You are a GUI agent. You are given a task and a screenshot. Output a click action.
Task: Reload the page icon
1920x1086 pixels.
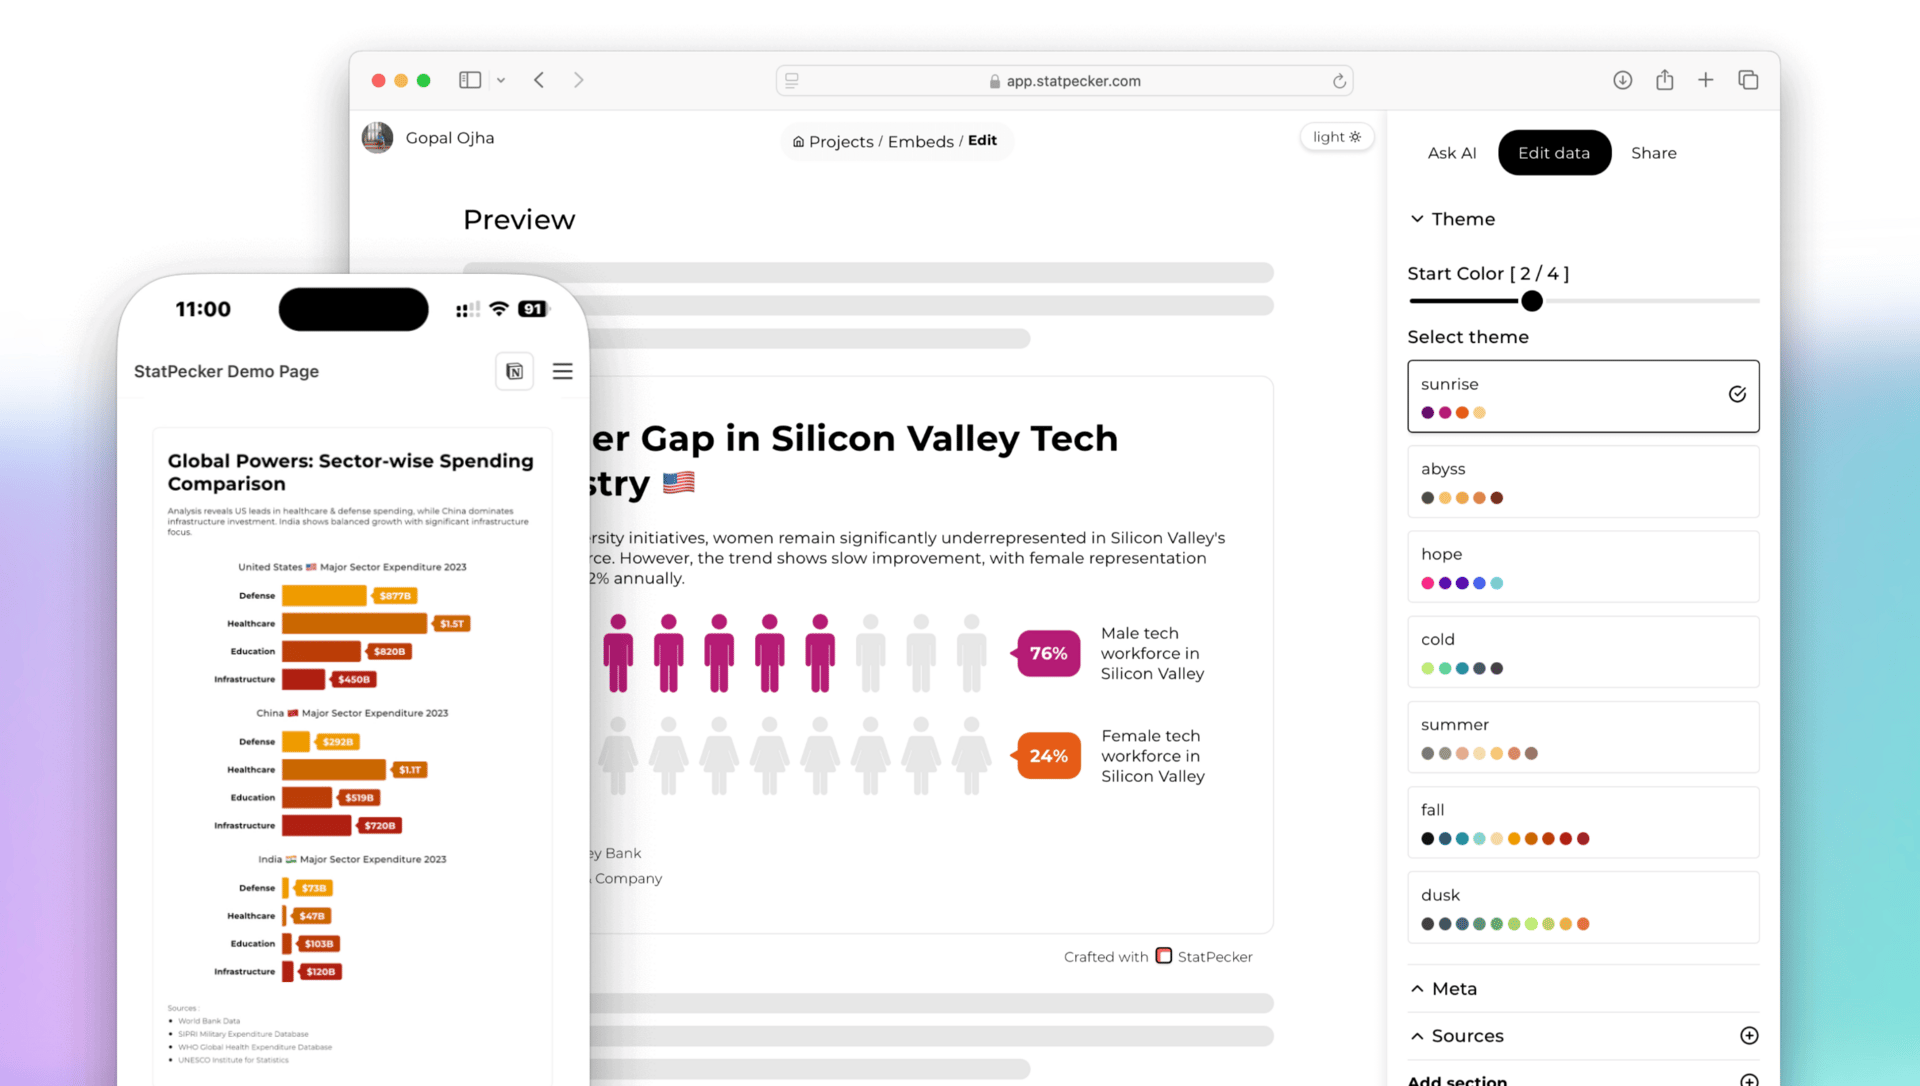coord(1339,81)
